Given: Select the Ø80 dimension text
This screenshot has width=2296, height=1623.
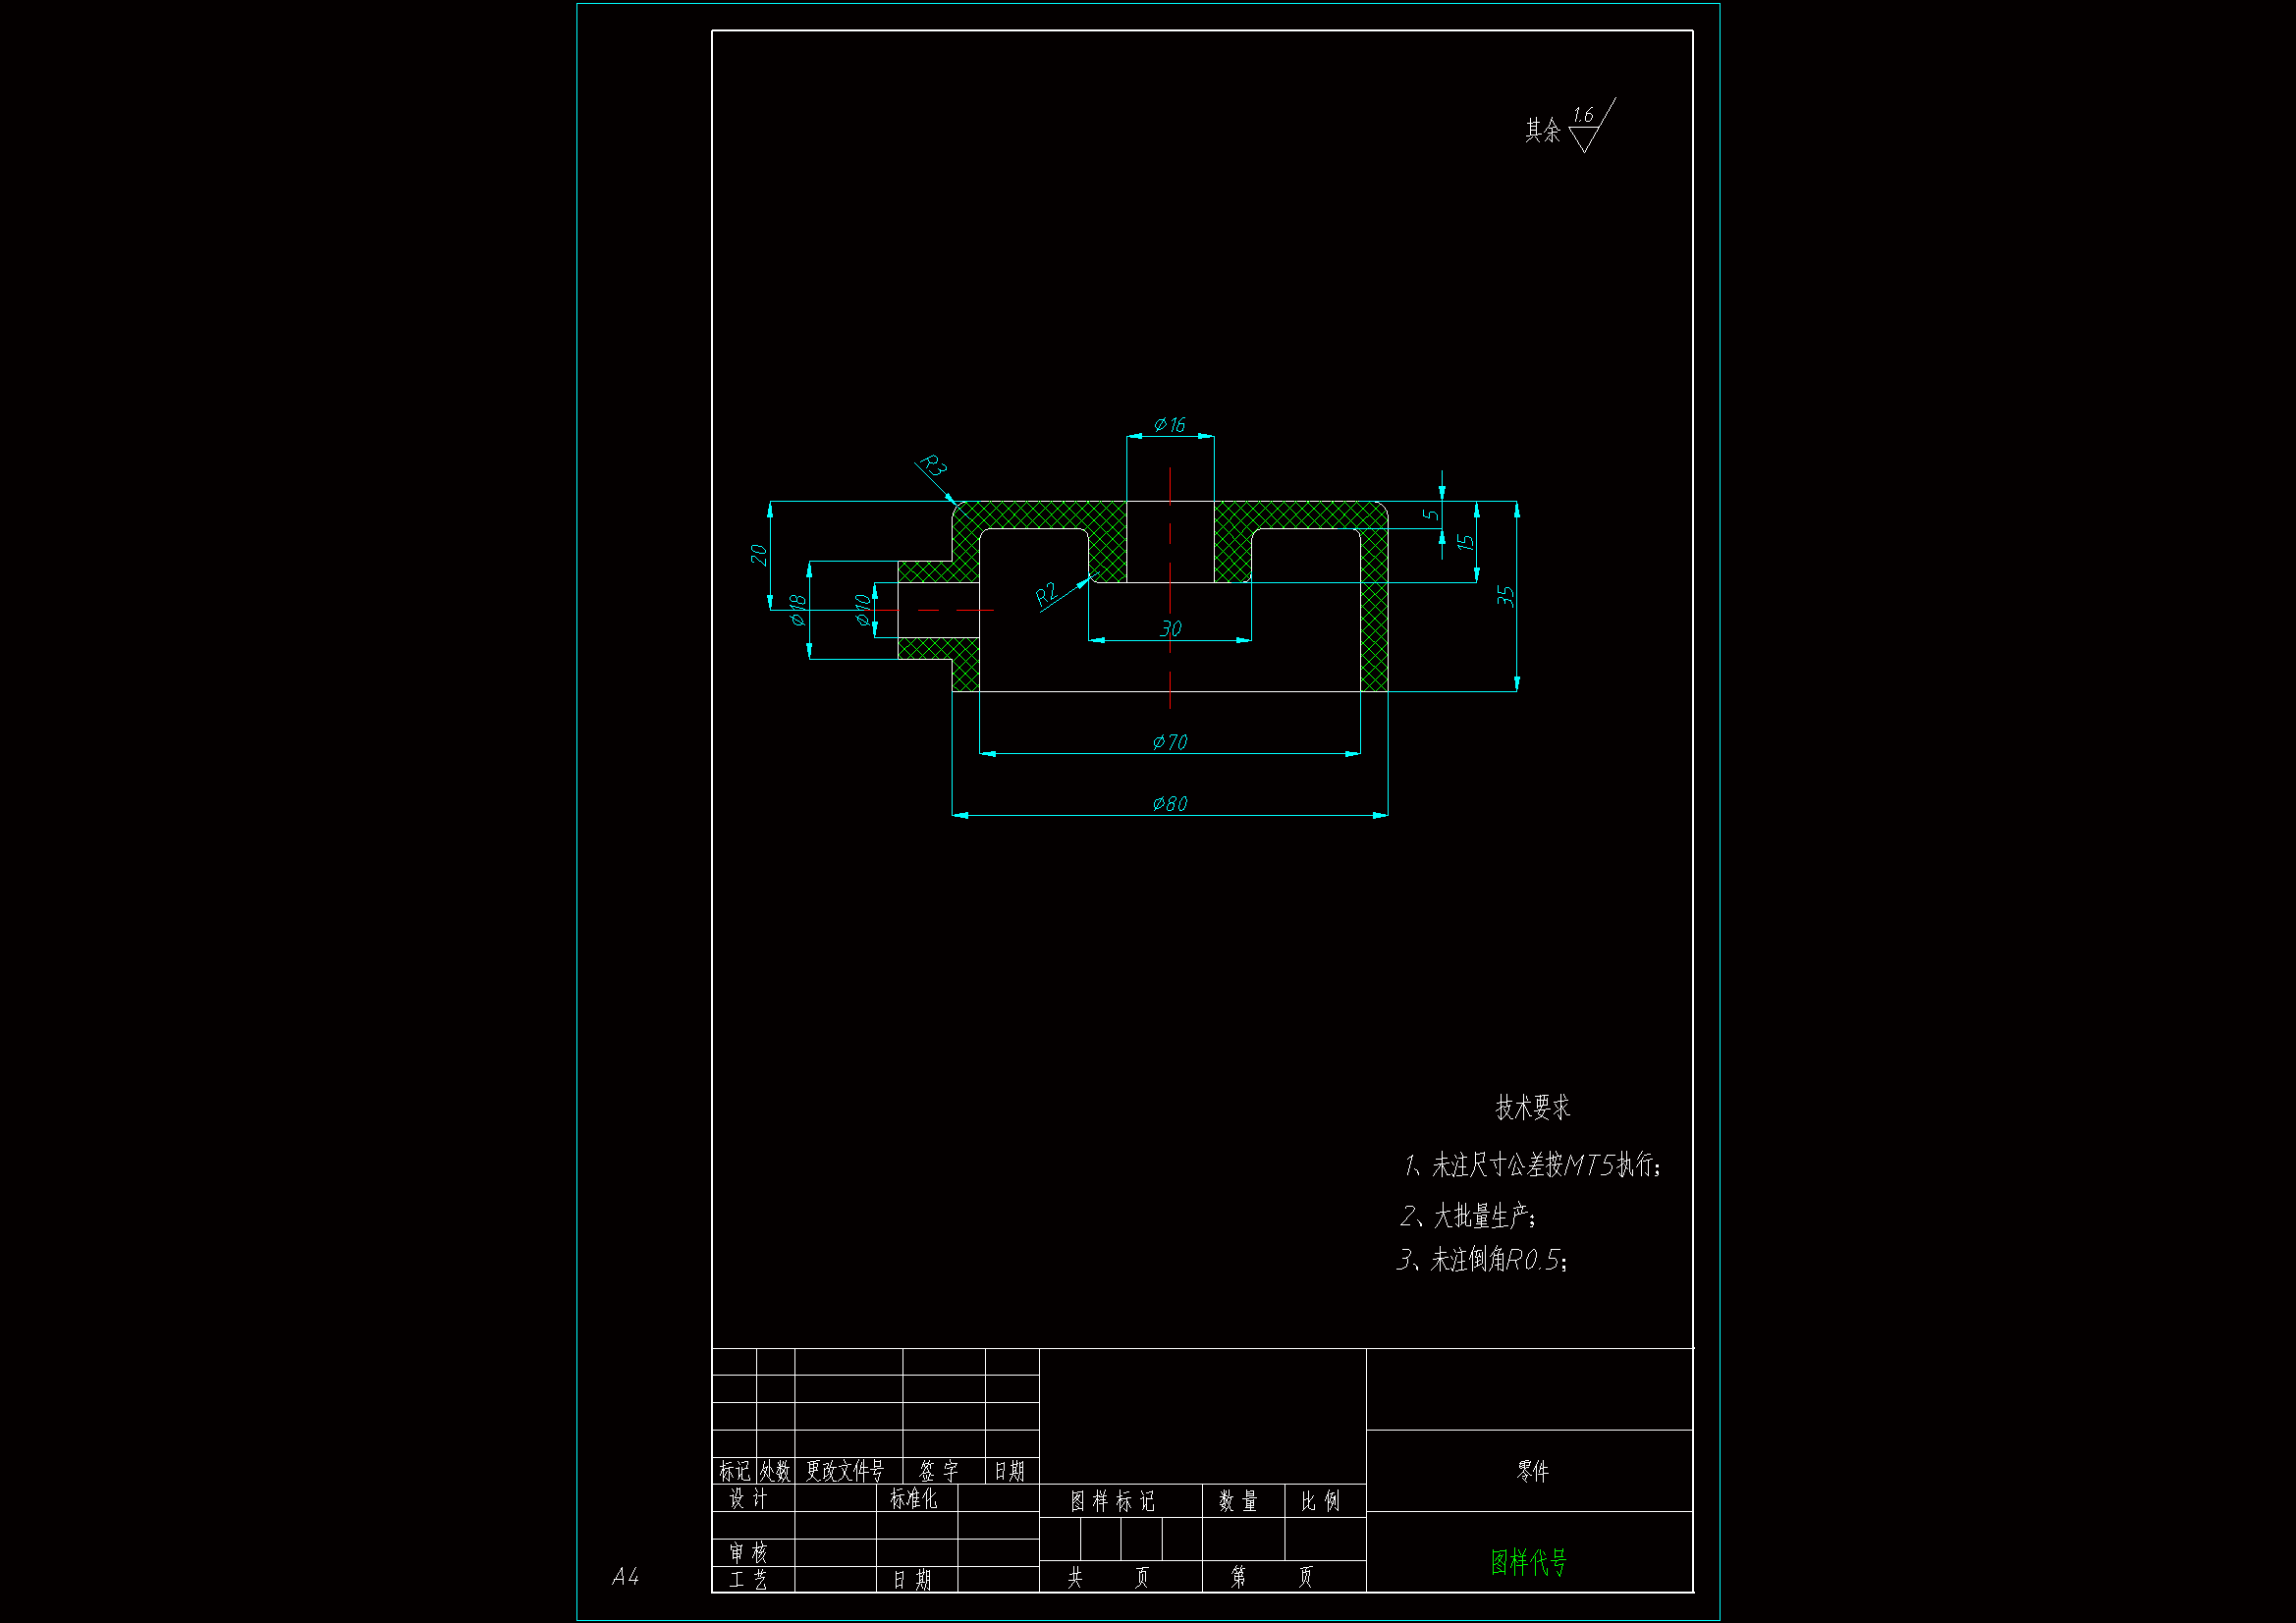Looking at the screenshot, I should [x=1169, y=804].
